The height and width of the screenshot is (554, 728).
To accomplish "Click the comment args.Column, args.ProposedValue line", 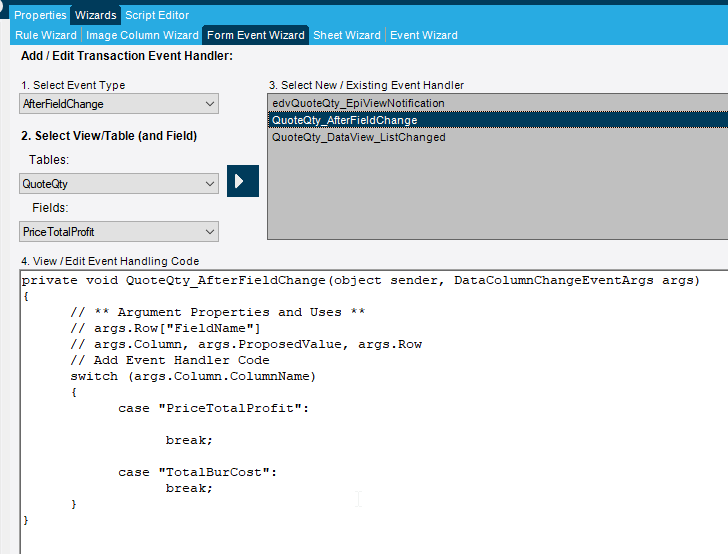I will pos(246,345).
